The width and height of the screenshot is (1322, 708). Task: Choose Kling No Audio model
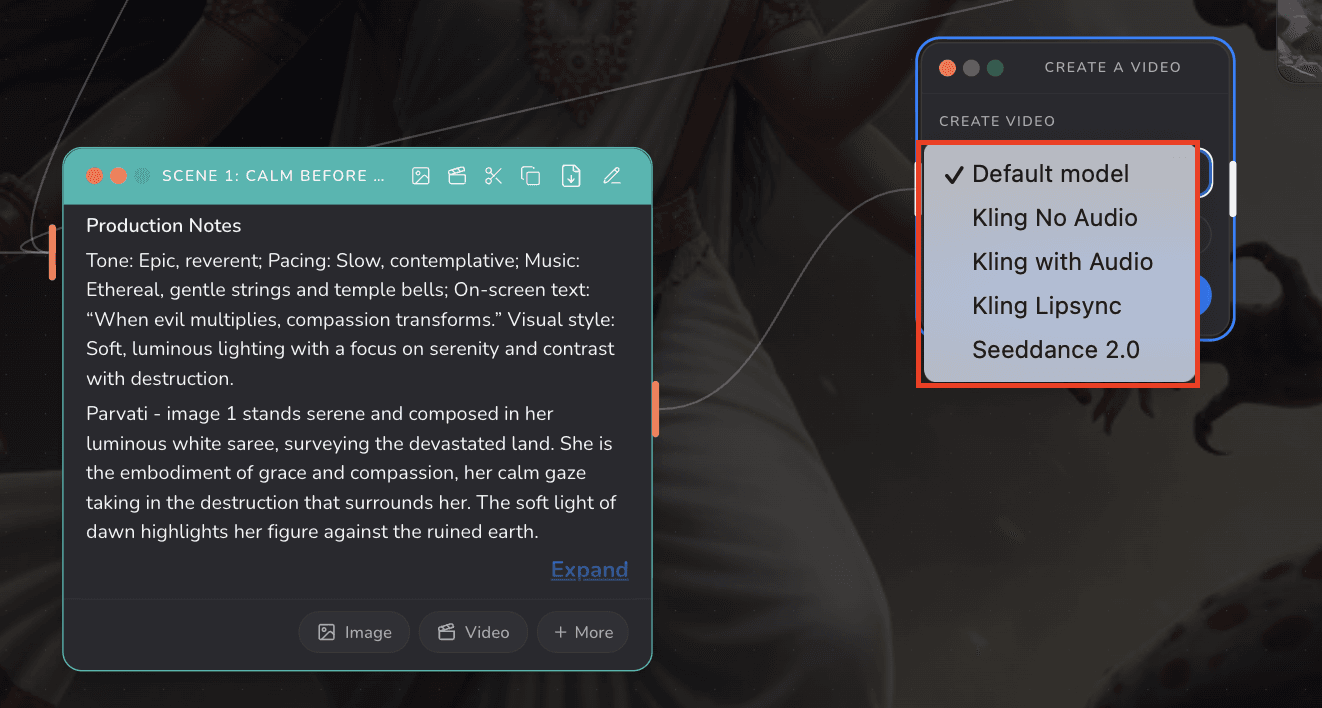(1059, 218)
